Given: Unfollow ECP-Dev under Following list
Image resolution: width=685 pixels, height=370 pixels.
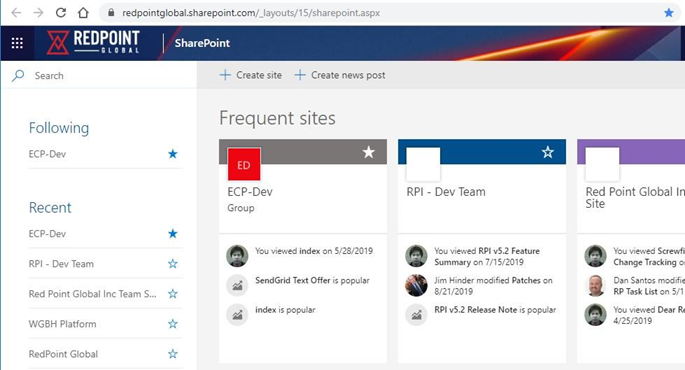Looking at the screenshot, I should point(173,154).
